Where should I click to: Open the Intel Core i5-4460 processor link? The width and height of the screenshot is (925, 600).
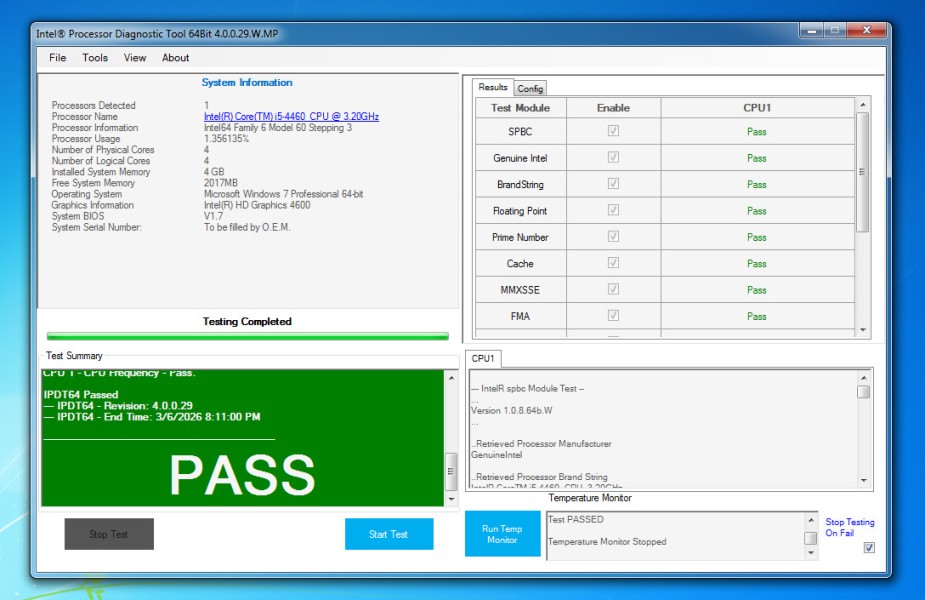pyautogui.click(x=291, y=117)
